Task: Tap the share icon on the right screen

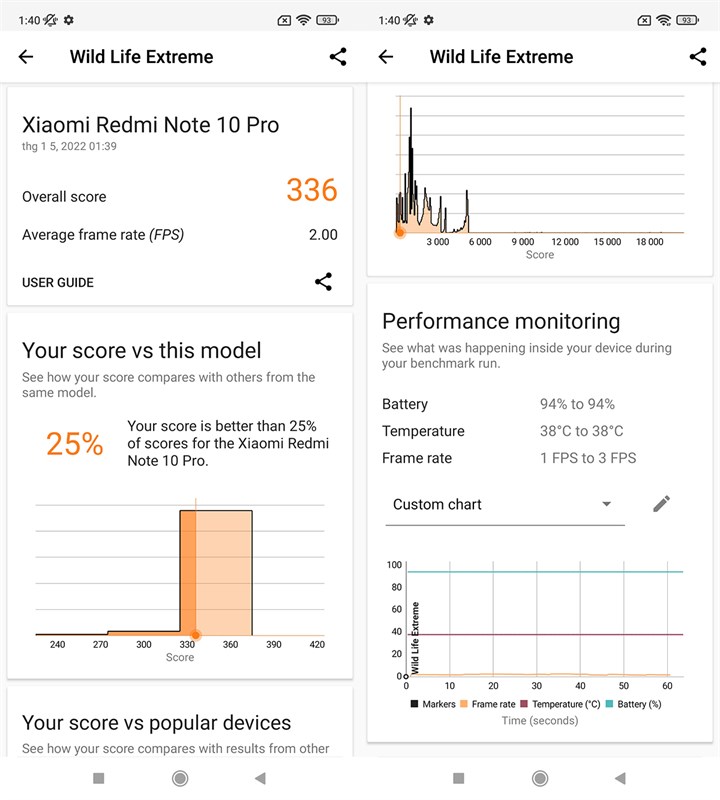Action: [x=697, y=57]
